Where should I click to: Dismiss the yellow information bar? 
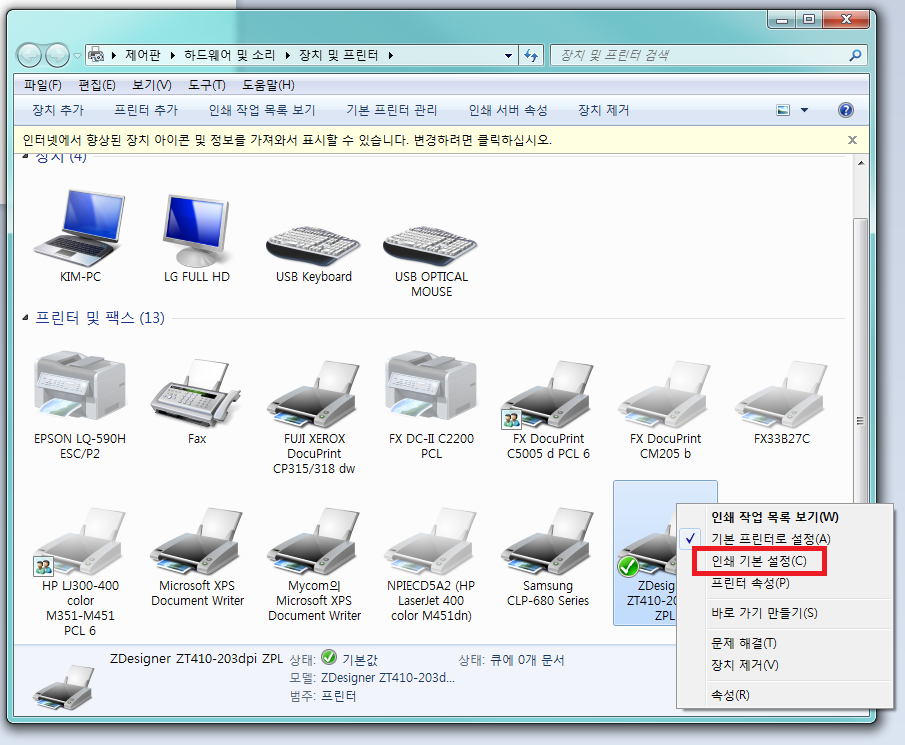[852, 140]
